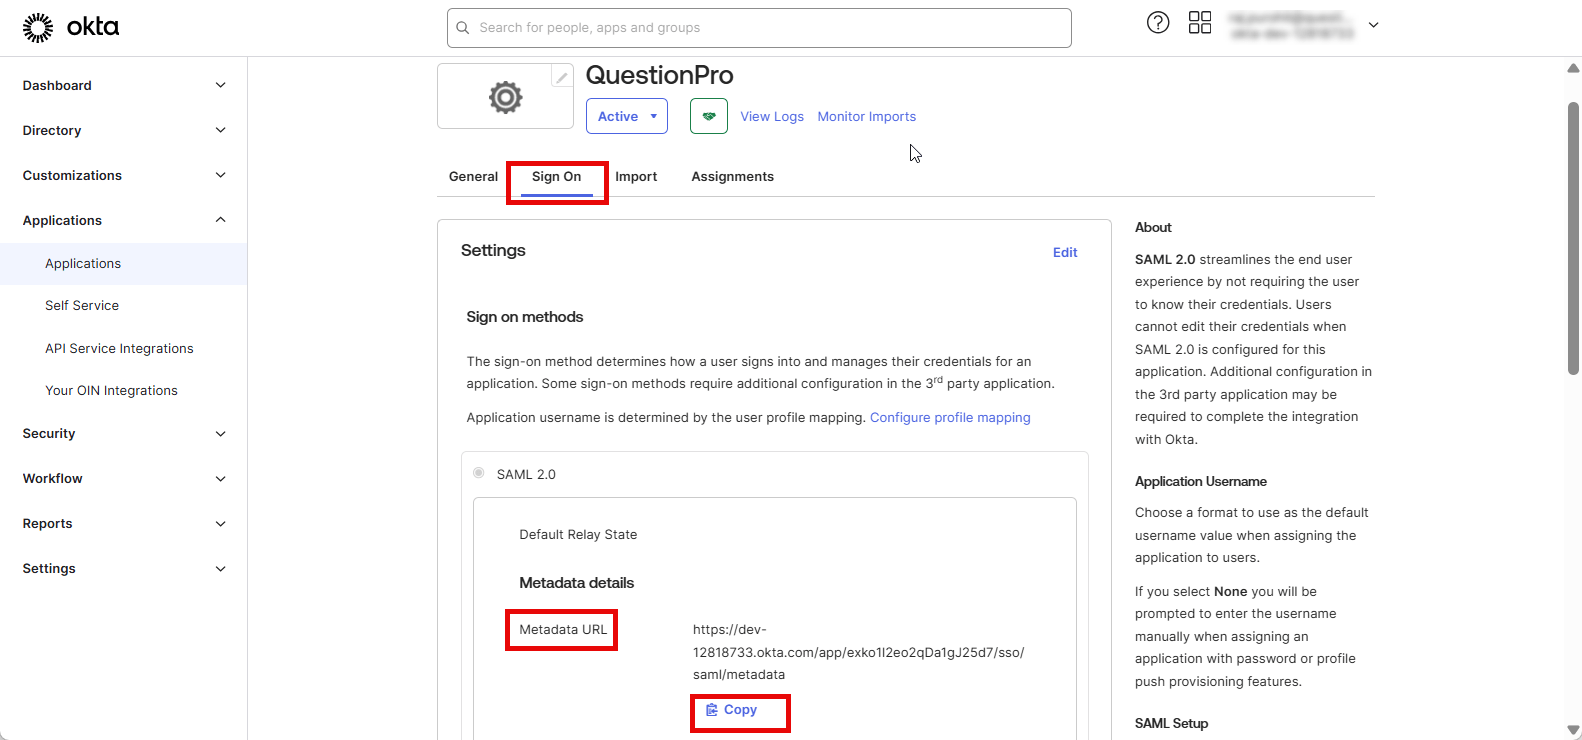The width and height of the screenshot is (1582, 740).
Task: Open the apps grid icon
Action: coord(1200,23)
